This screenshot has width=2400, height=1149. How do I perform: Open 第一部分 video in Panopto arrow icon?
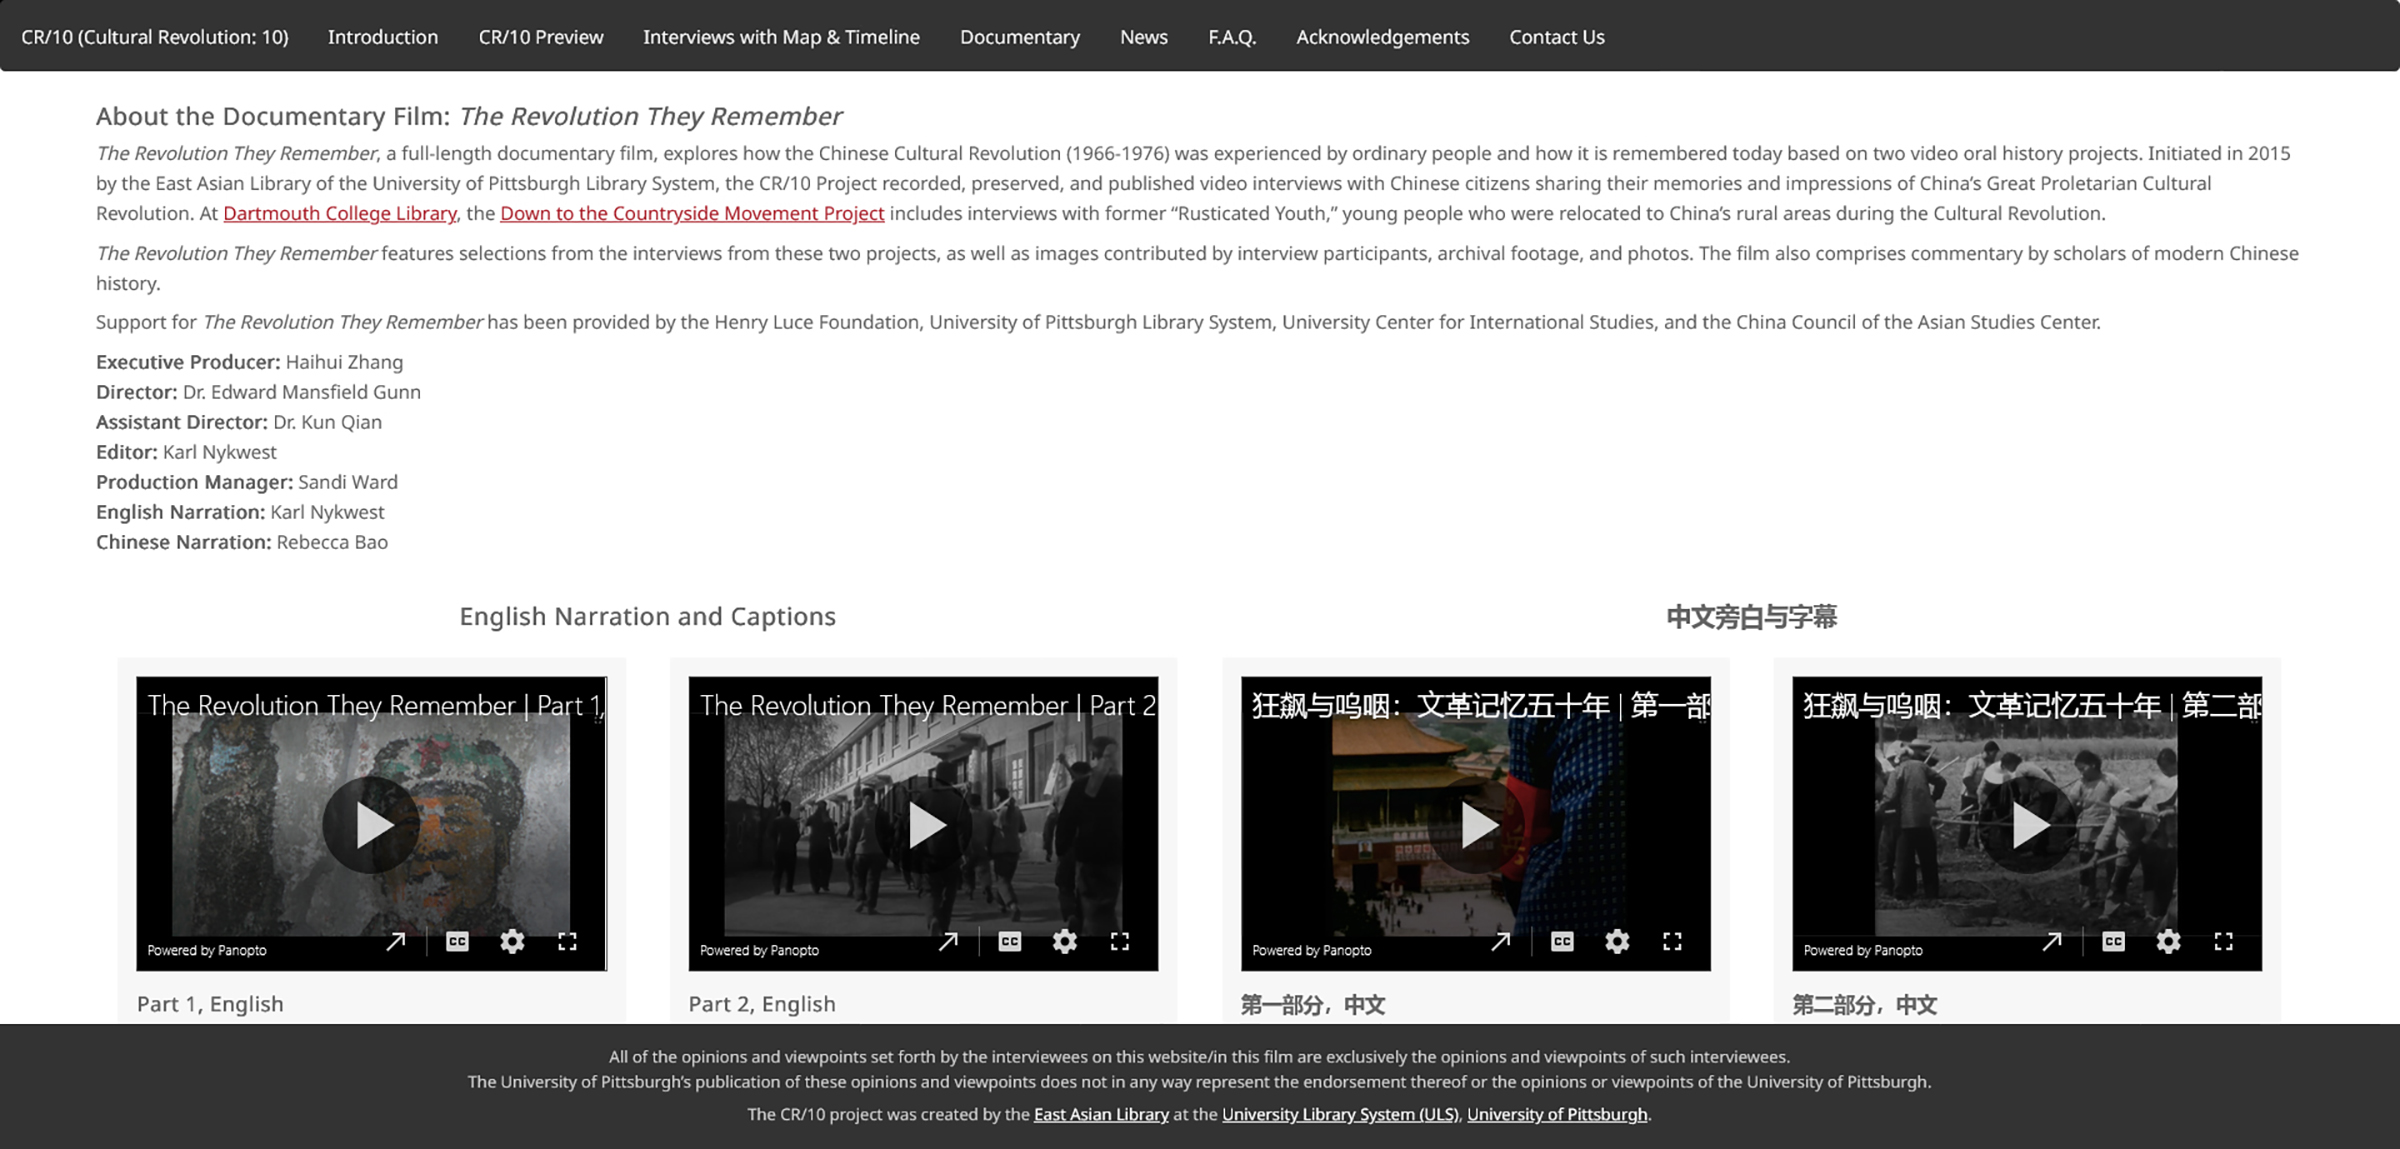(1501, 941)
